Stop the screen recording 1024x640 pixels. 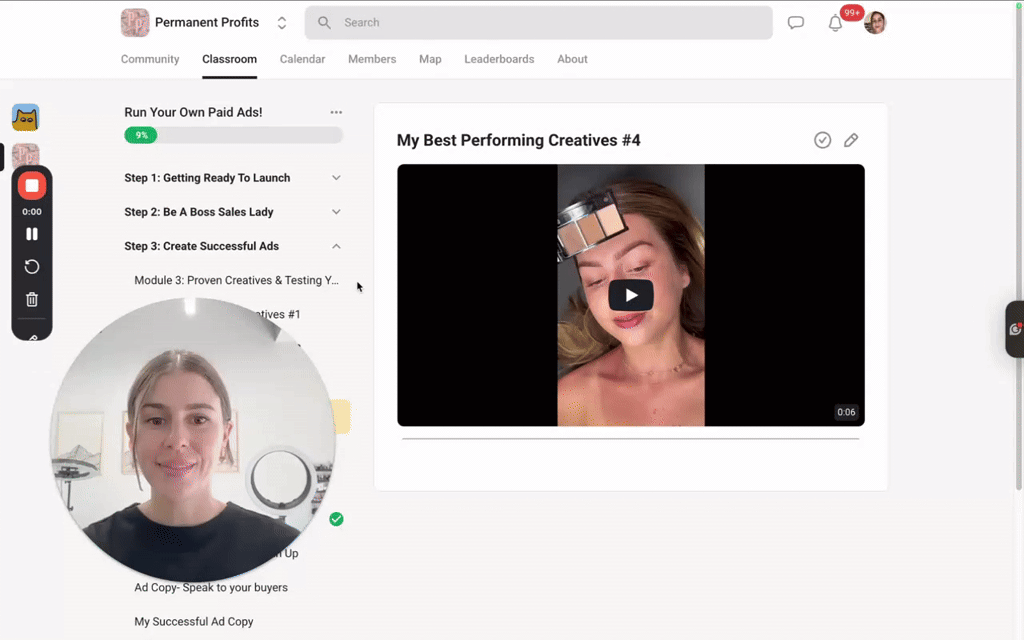click(x=31, y=185)
